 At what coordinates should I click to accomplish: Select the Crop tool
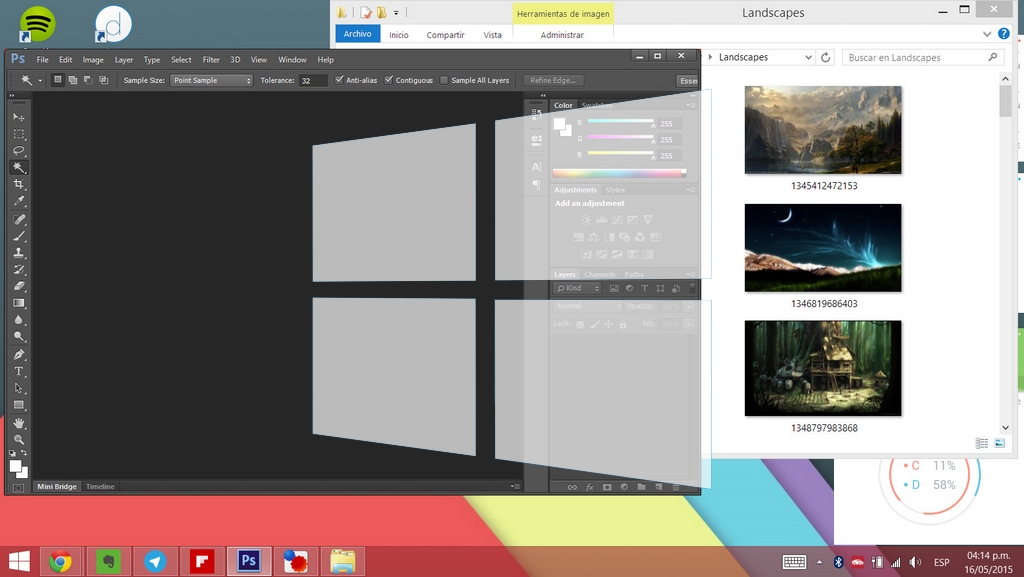click(19, 185)
